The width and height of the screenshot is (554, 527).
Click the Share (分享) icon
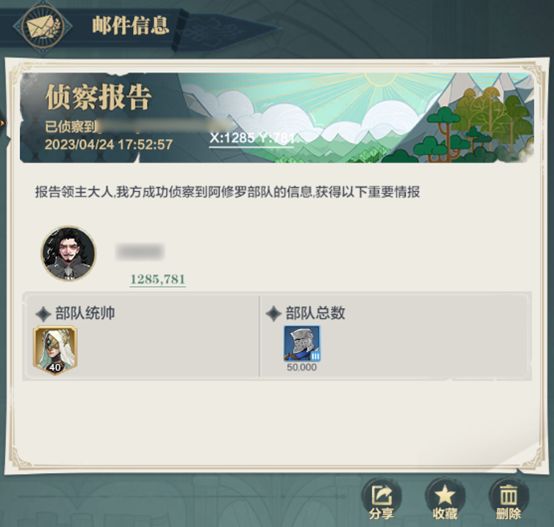(382, 499)
